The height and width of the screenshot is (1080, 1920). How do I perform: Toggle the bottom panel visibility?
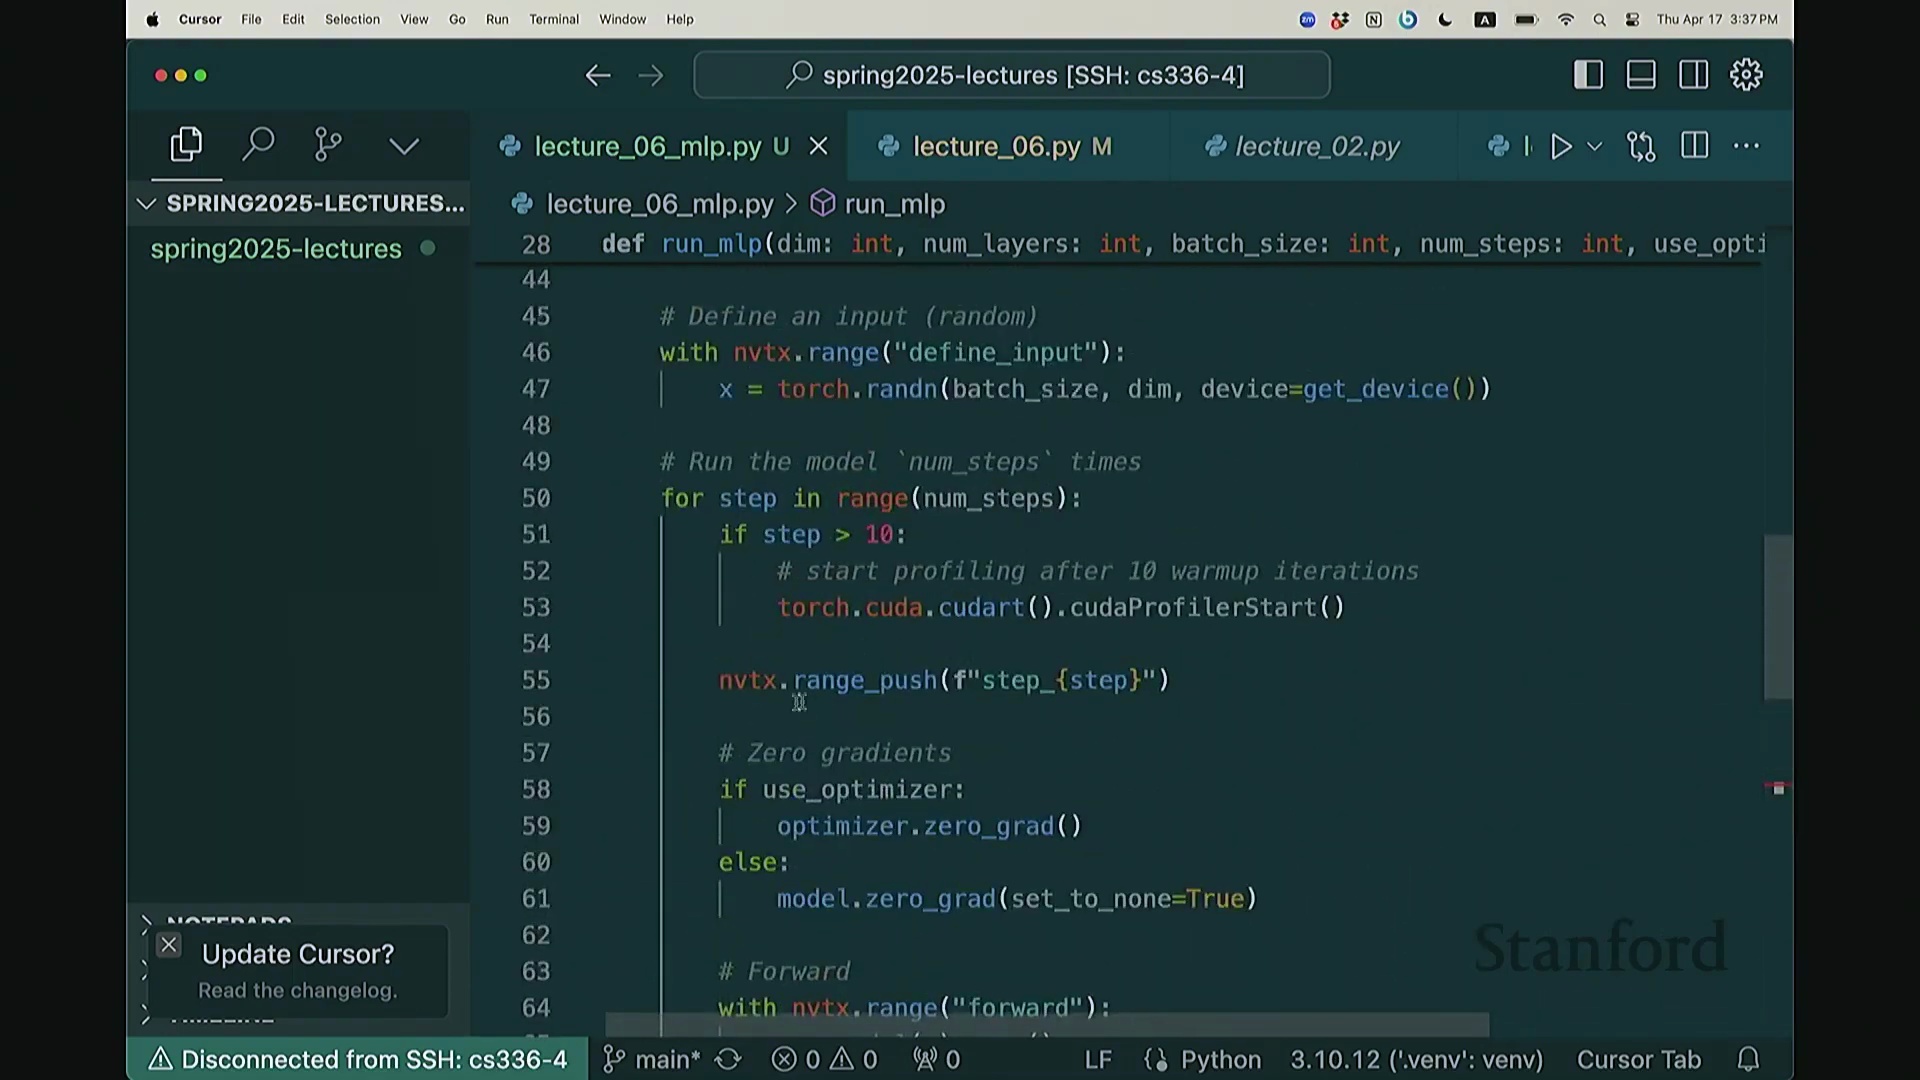pos(1641,75)
